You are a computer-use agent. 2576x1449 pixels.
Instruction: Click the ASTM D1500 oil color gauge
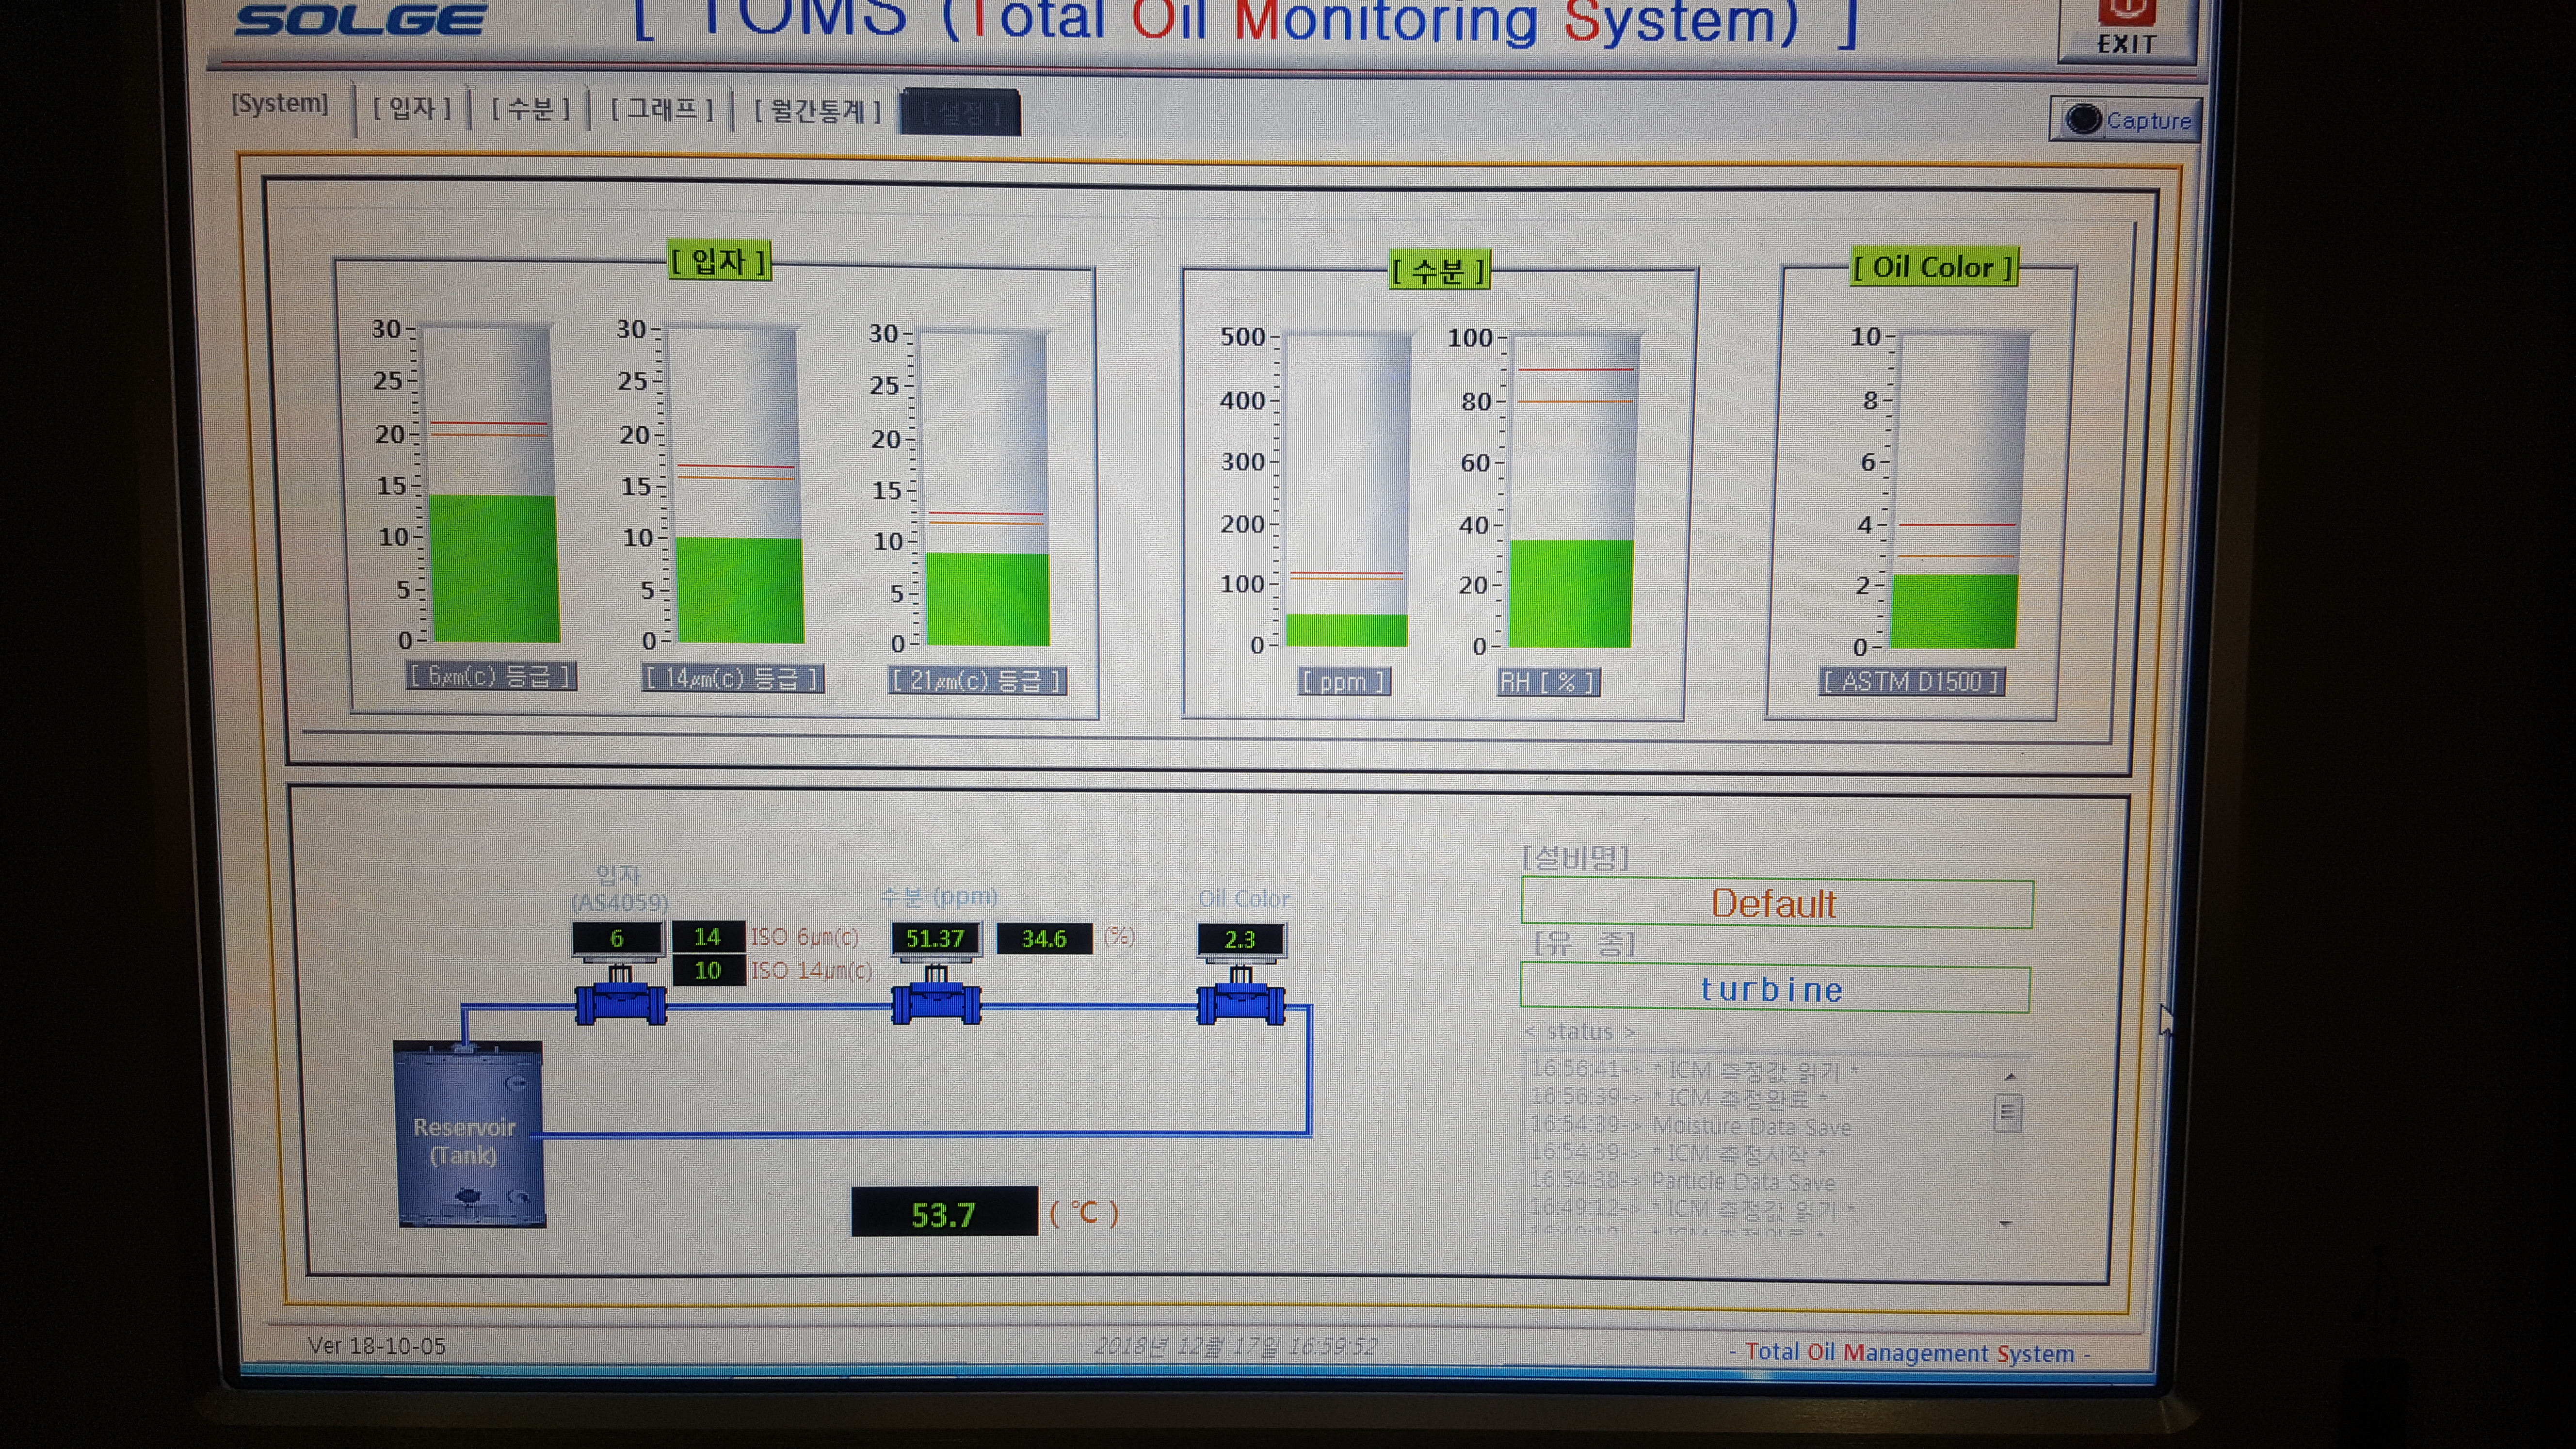click(1958, 490)
